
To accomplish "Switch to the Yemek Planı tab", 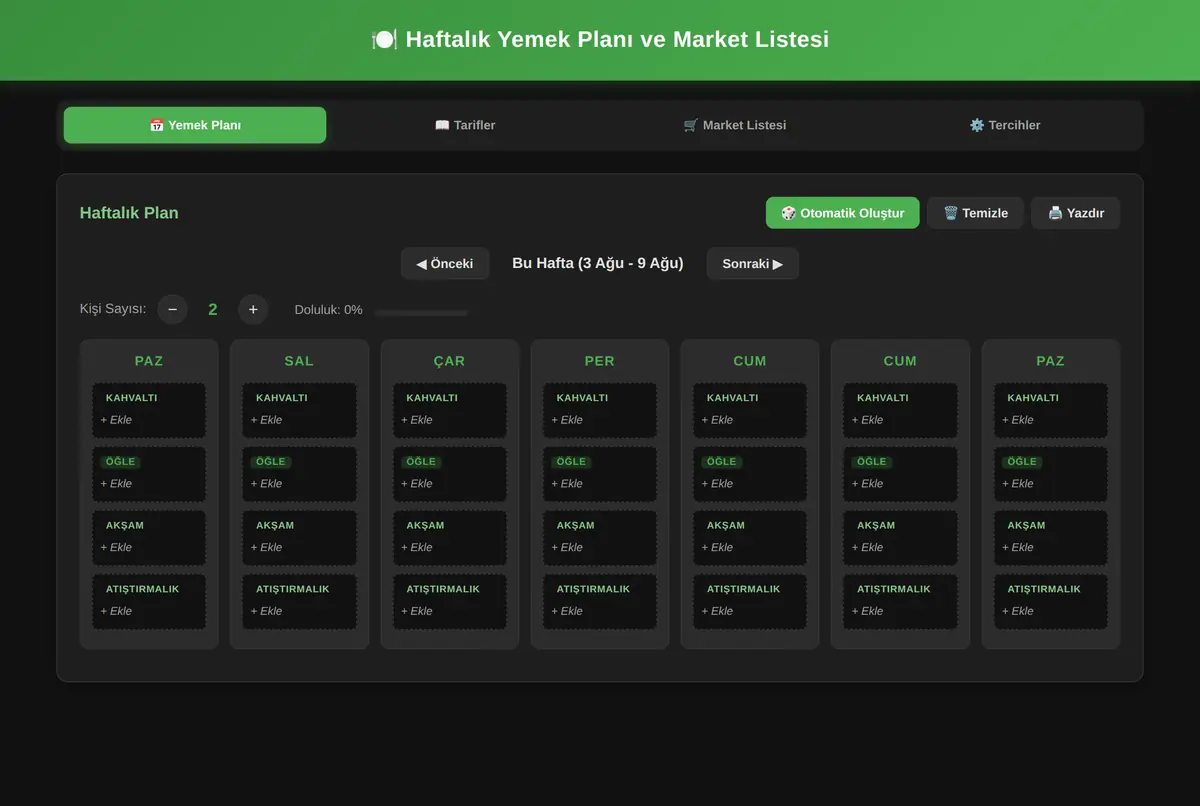I will click(195, 125).
